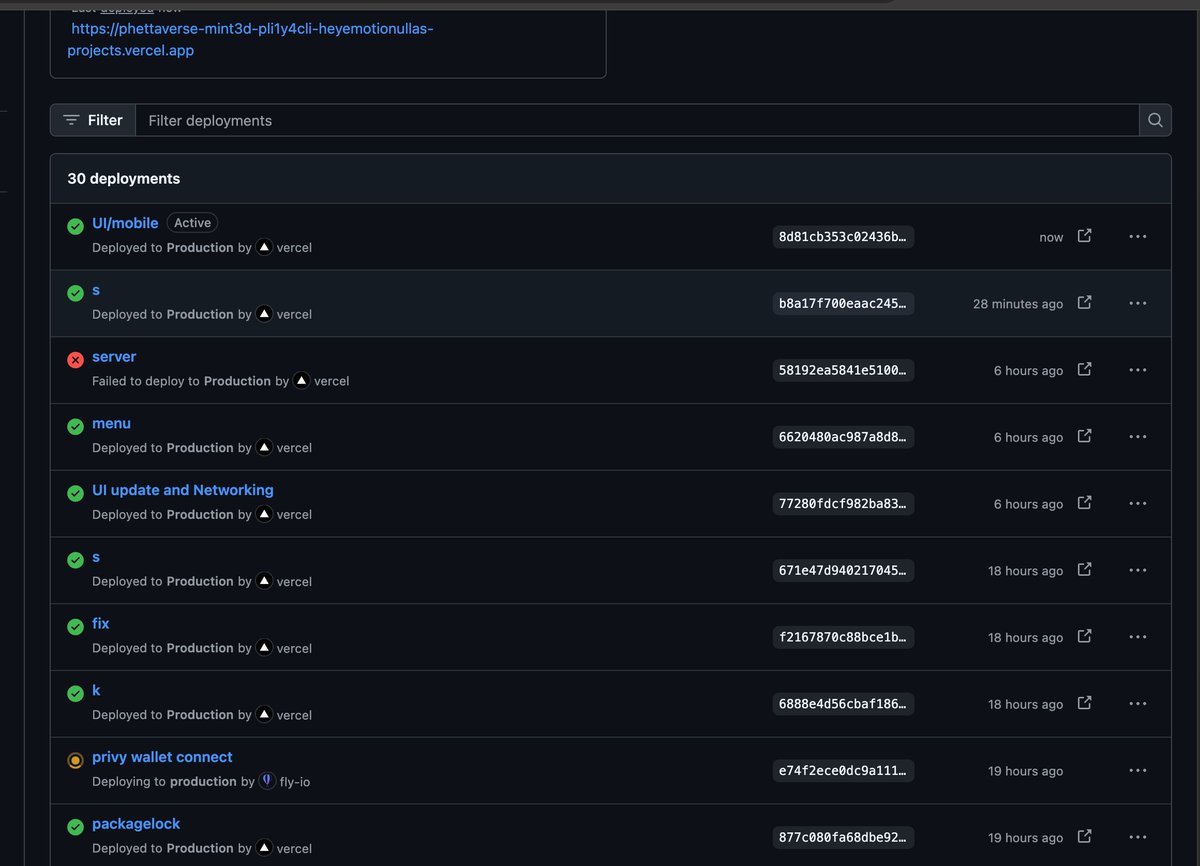1200x866 pixels.
Task: Open more options for privy wallet connect
Action: pyautogui.click(x=1137, y=770)
